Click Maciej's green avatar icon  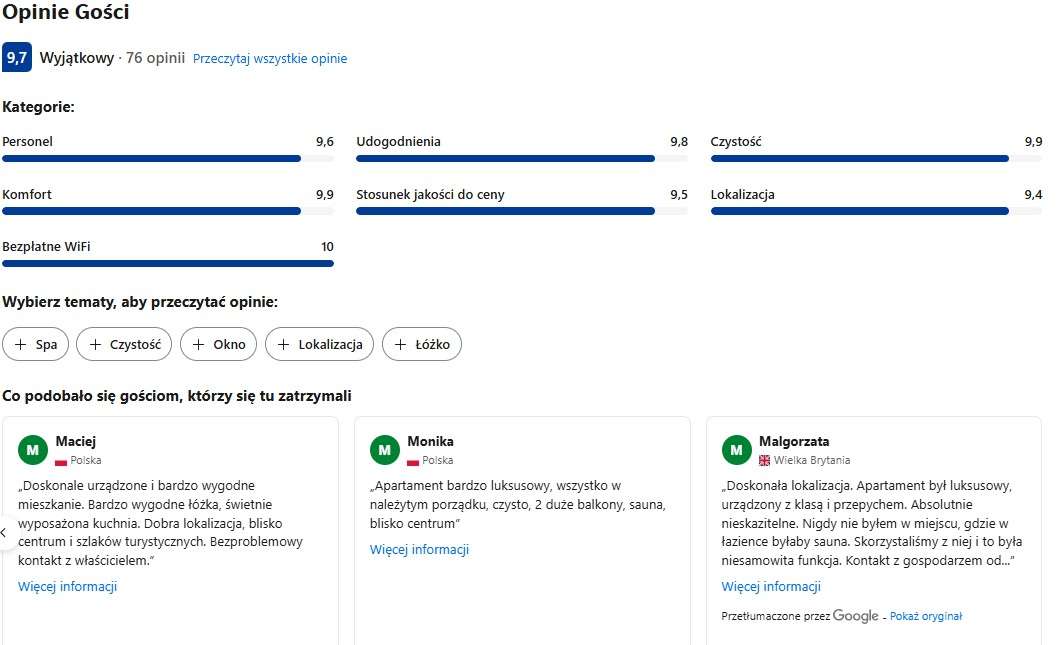pyautogui.click(x=33, y=451)
